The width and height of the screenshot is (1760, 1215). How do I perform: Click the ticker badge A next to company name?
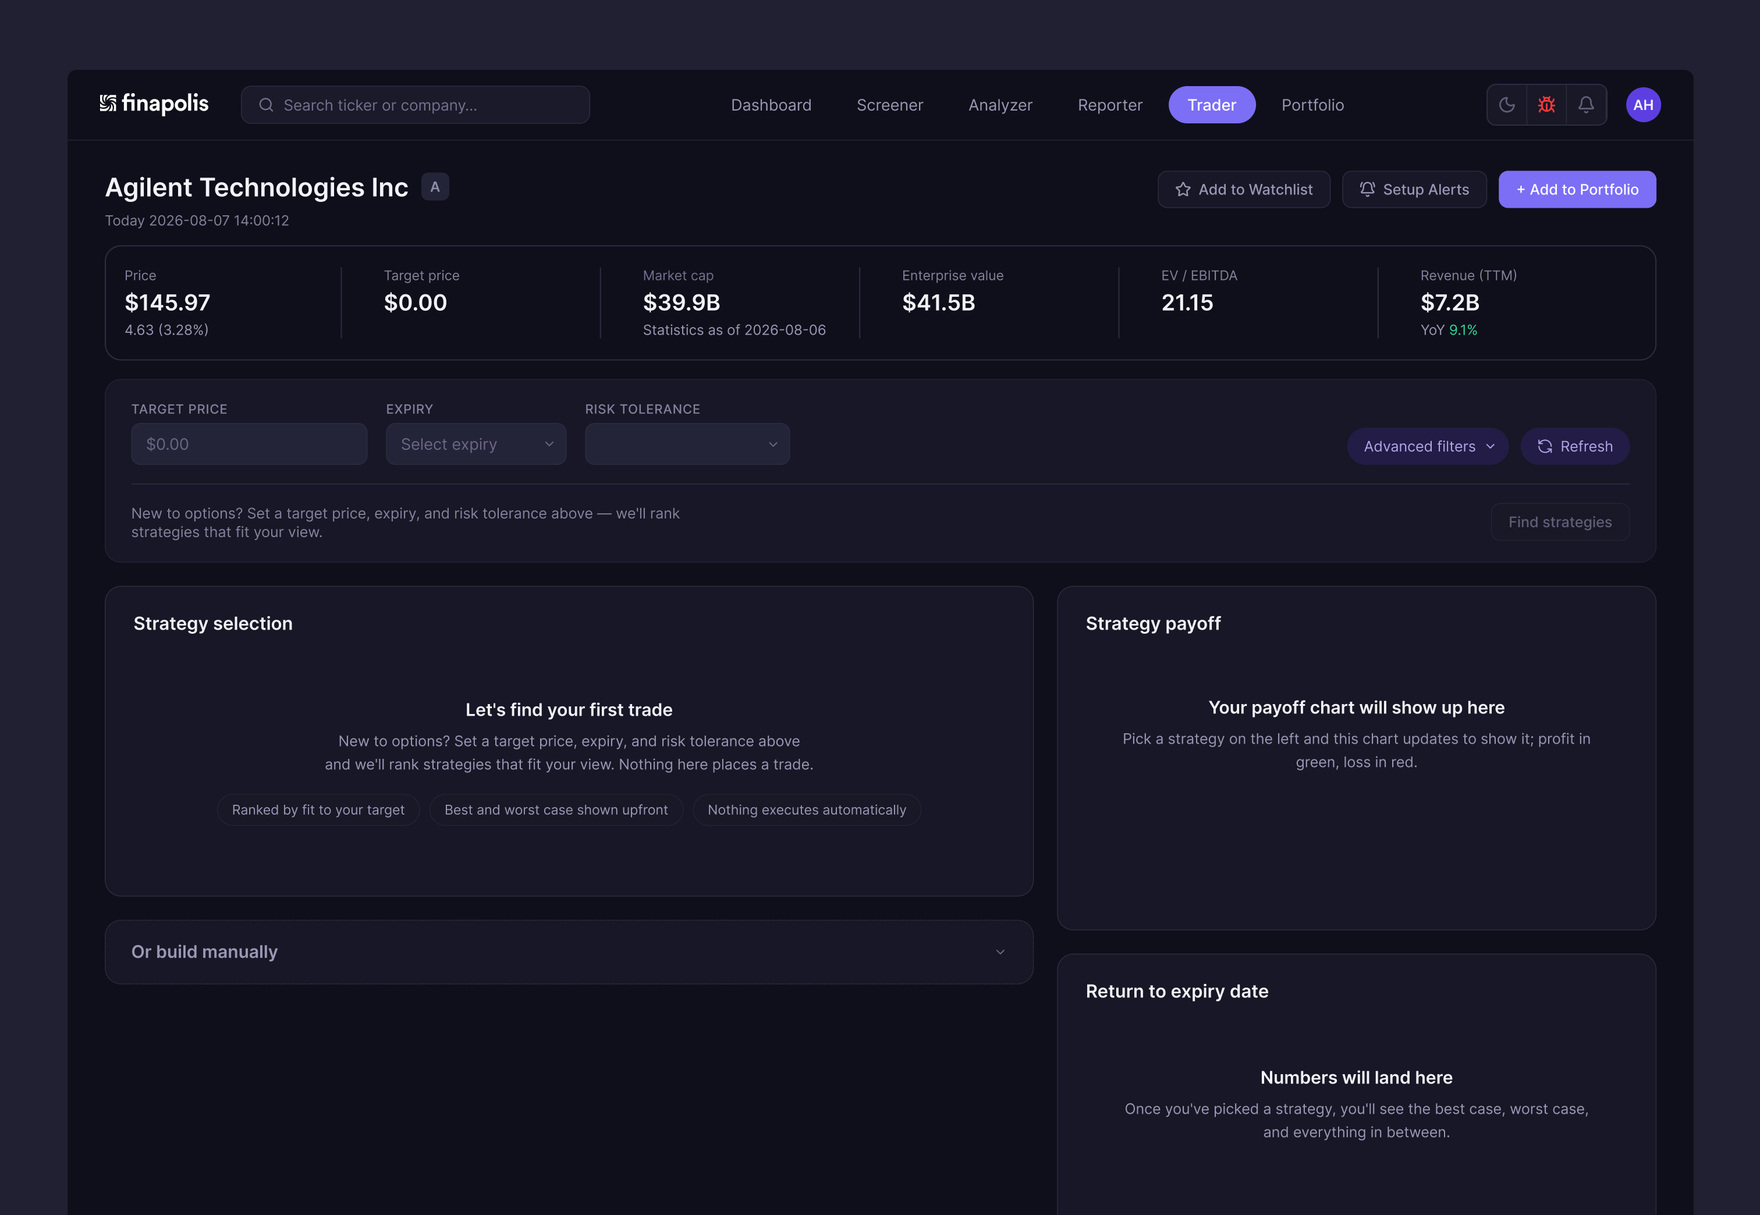coord(435,187)
